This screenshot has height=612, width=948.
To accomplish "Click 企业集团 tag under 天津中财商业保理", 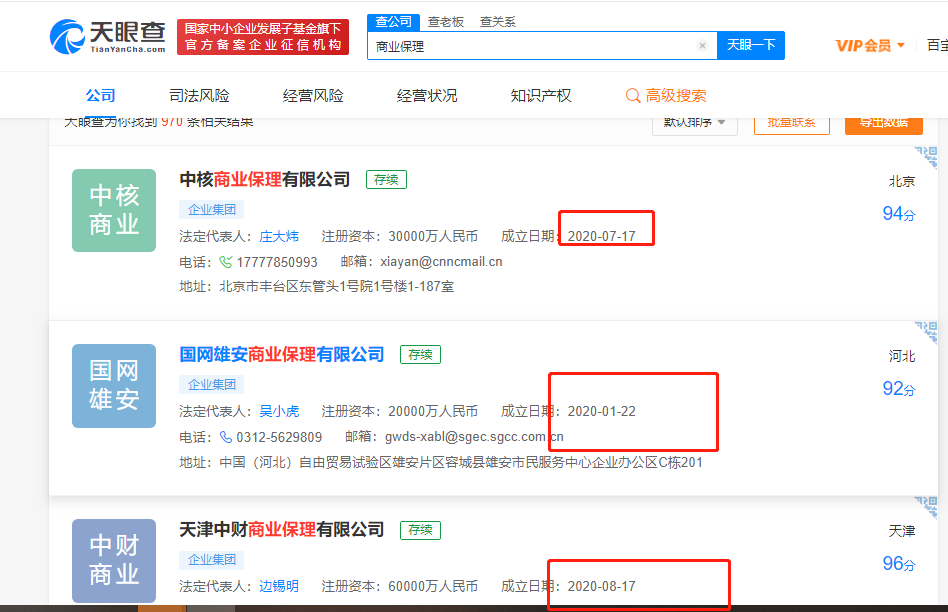I will point(212,560).
